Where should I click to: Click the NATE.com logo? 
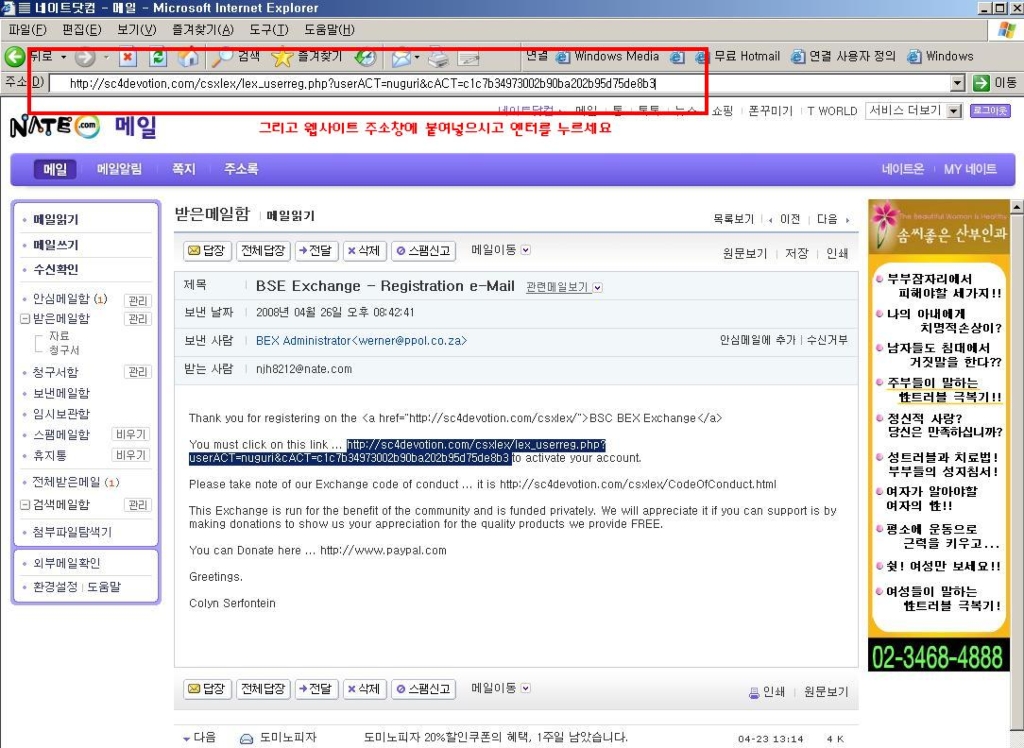pyautogui.click(x=55, y=126)
